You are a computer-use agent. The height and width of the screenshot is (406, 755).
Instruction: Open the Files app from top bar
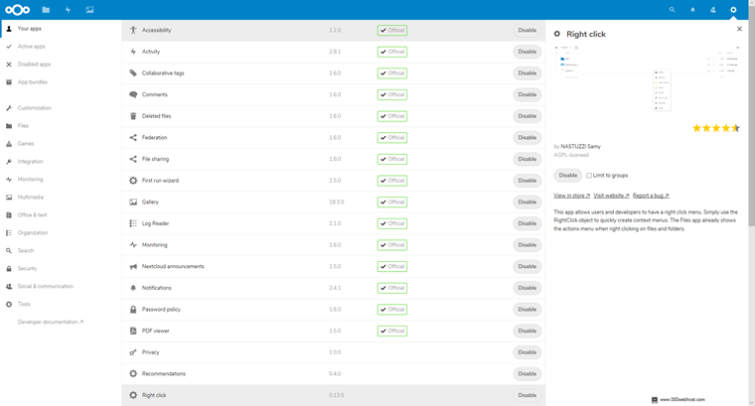(x=46, y=10)
